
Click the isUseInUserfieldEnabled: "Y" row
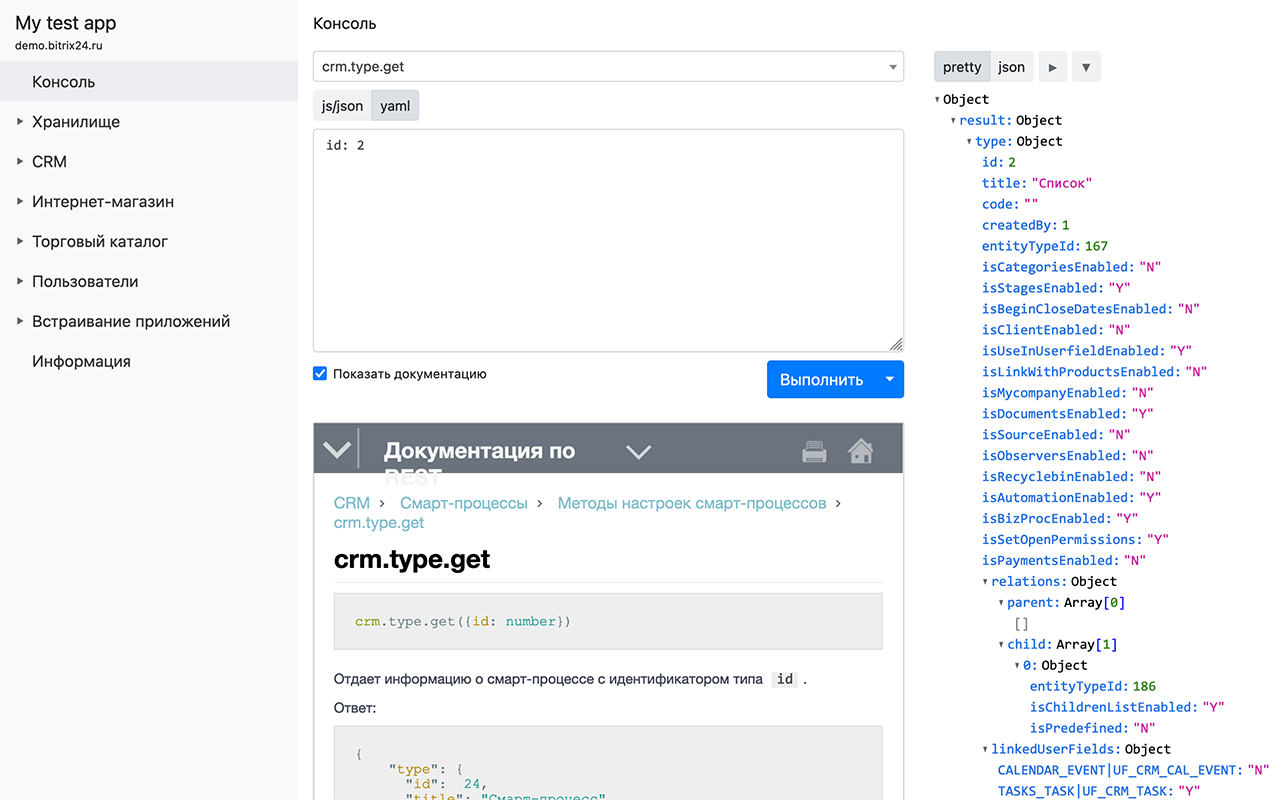(1087, 351)
